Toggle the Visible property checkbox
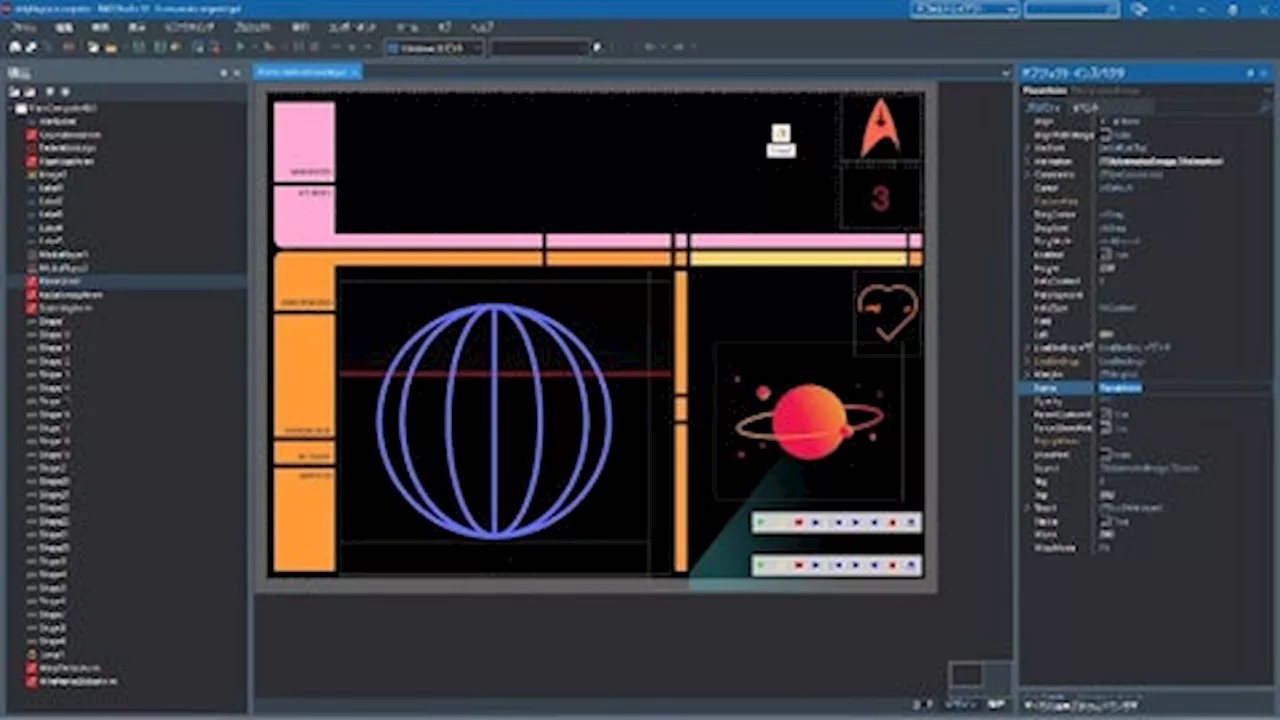Viewport: 1280px width, 720px height. [1105, 521]
